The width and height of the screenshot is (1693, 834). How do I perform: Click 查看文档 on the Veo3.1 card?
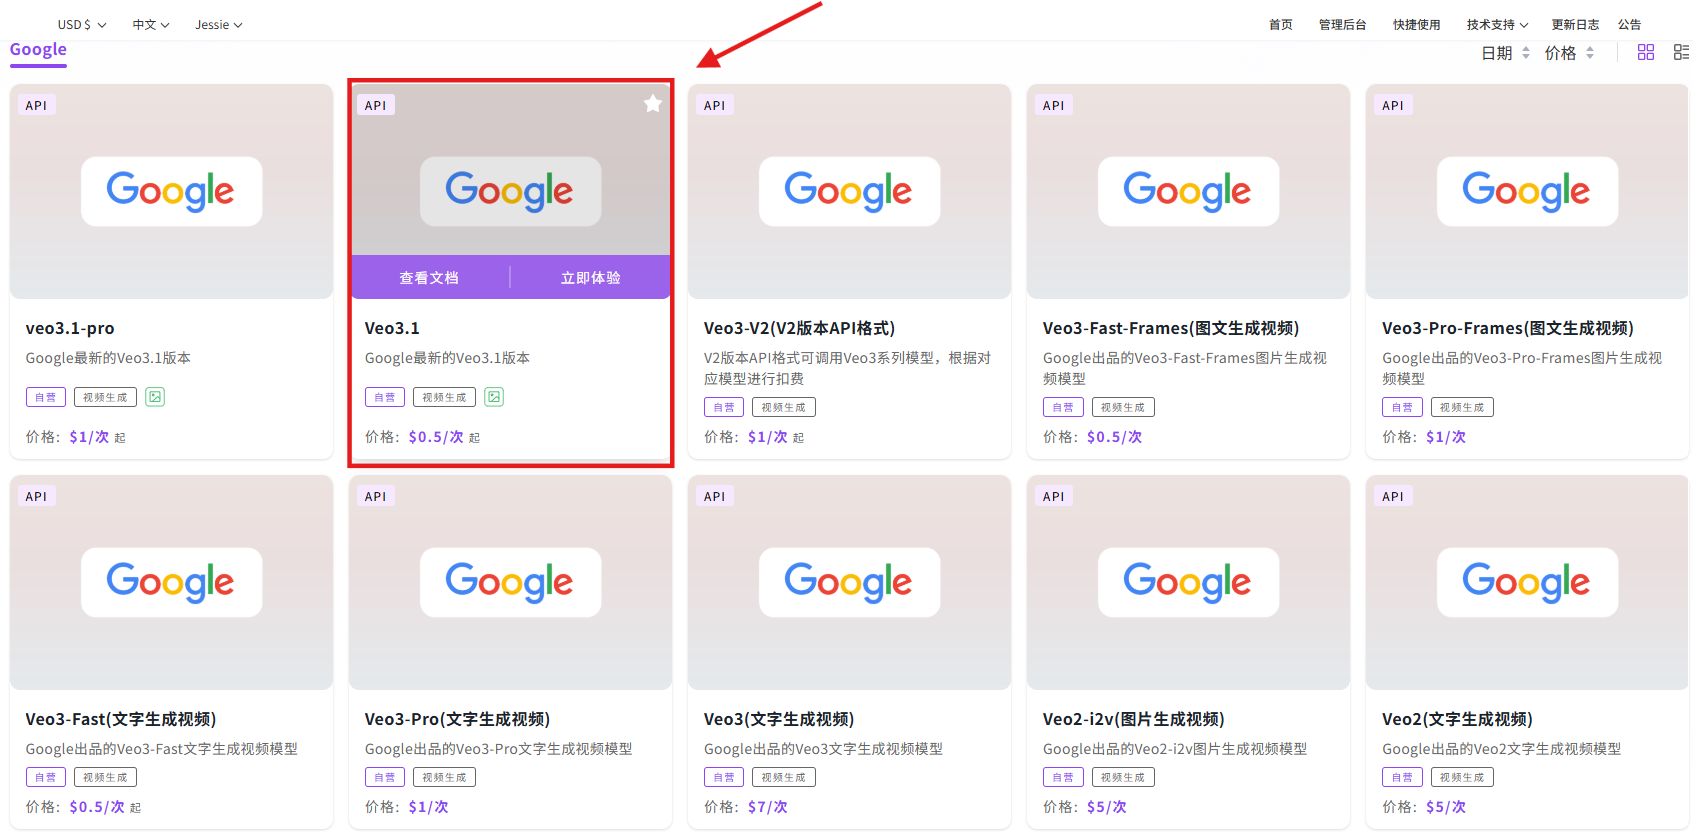[x=429, y=278]
